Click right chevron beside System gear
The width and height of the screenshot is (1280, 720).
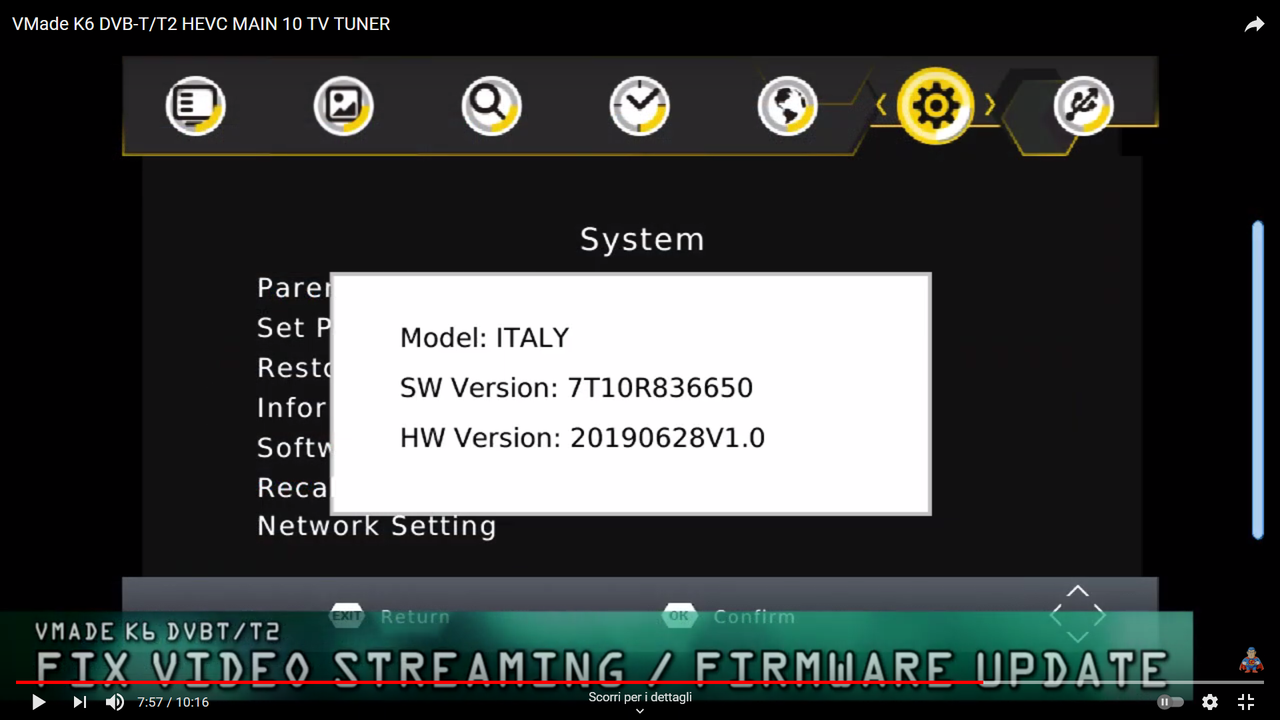(989, 104)
